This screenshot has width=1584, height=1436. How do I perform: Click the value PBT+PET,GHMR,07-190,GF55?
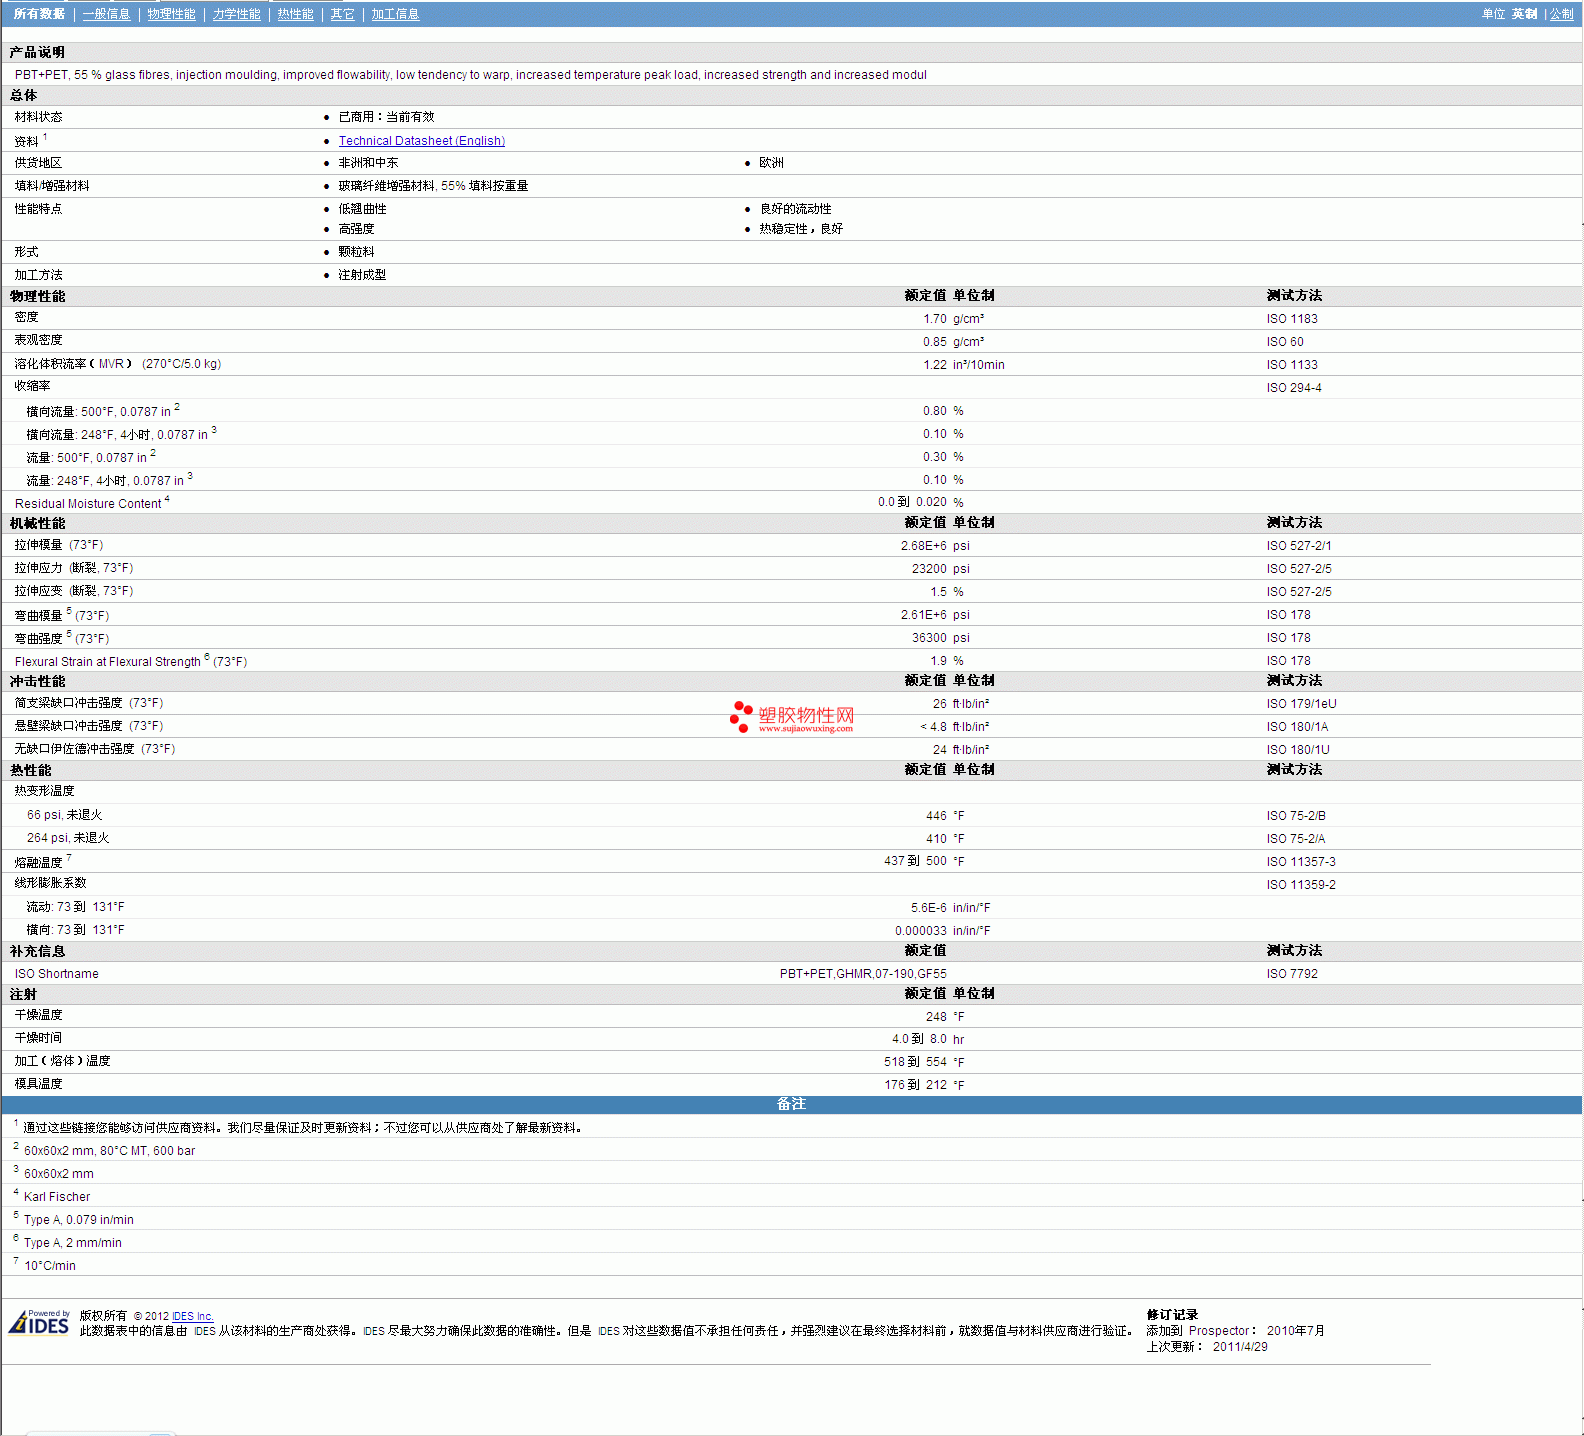863,974
